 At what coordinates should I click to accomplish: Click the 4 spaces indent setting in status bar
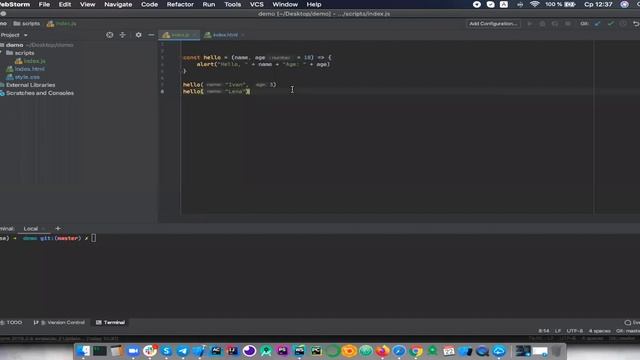(x=600, y=331)
